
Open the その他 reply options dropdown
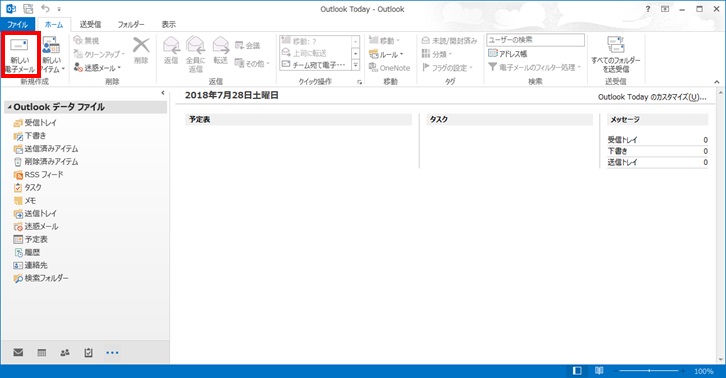coord(252,63)
